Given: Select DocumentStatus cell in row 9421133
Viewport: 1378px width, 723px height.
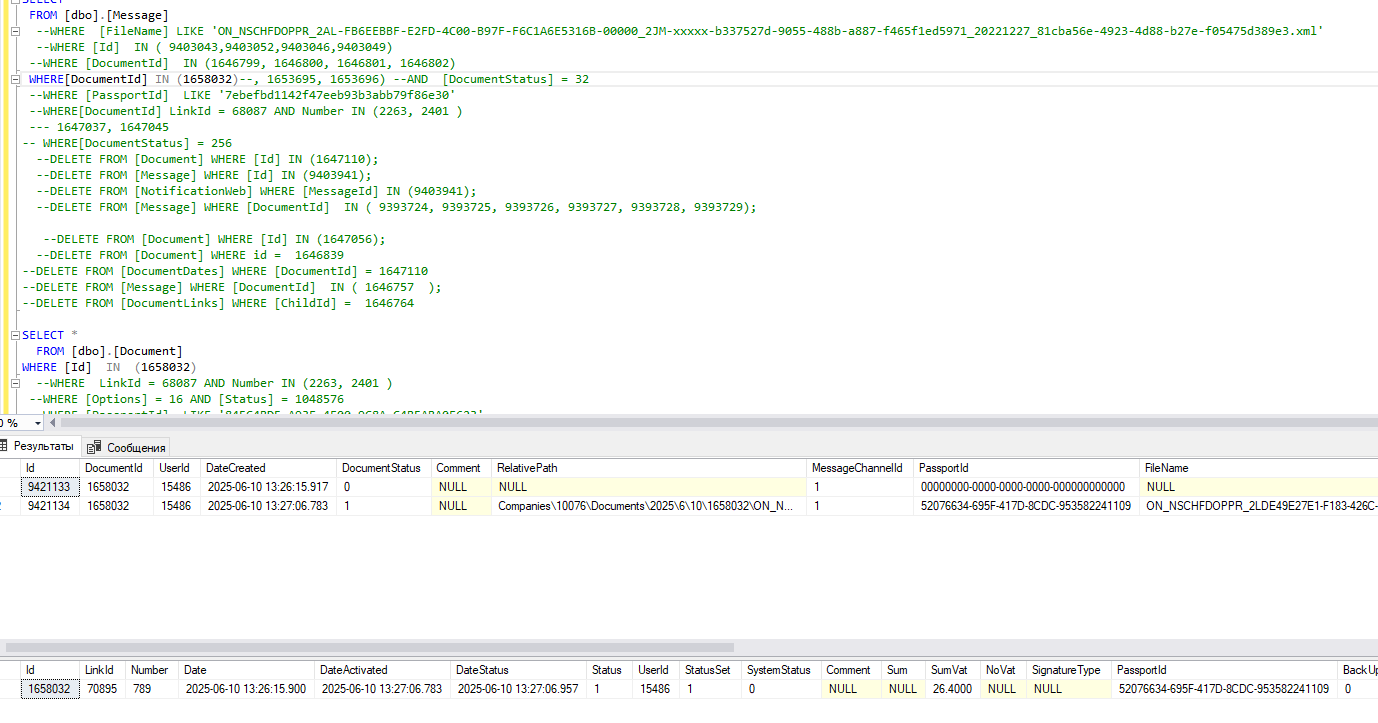Looking at the screenshot, I should coord(384,487).
